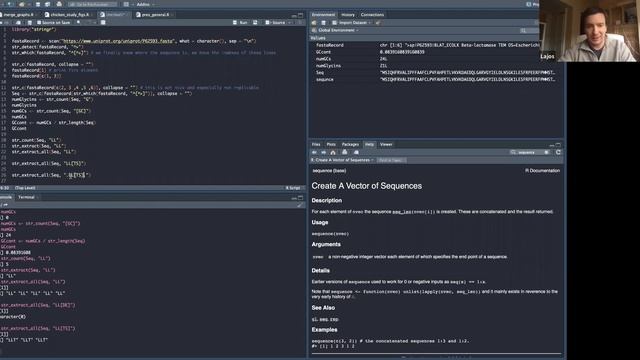Maximize the console pane
The image size is (640, 360).
(x=300, y=198)
